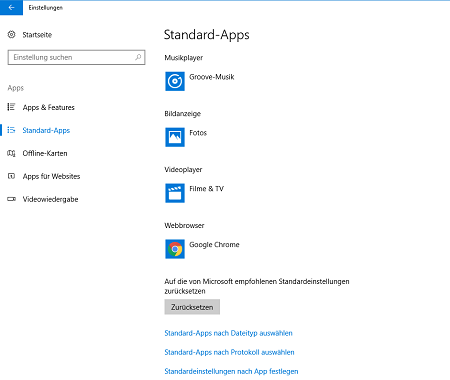450x380 pixels.
Task: Click the Google Chrome app icon
Action: click(x=175, y=249)
